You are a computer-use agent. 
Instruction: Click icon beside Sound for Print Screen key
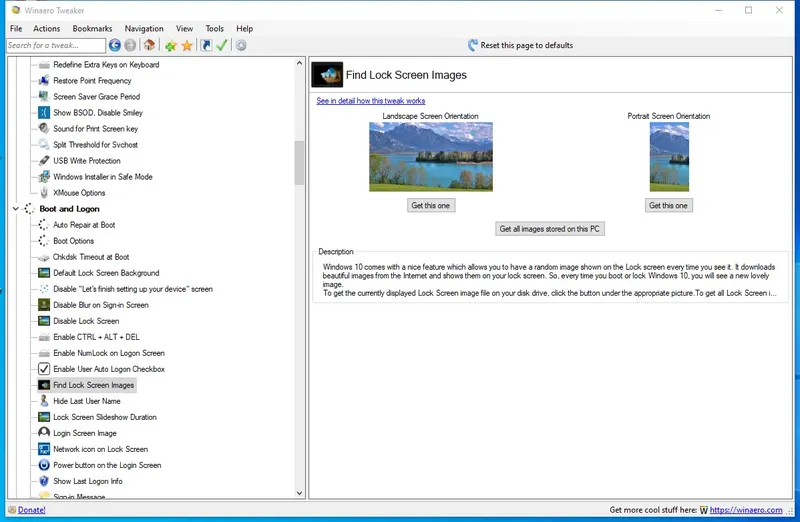pyautogui.click(x=44, y=129)
